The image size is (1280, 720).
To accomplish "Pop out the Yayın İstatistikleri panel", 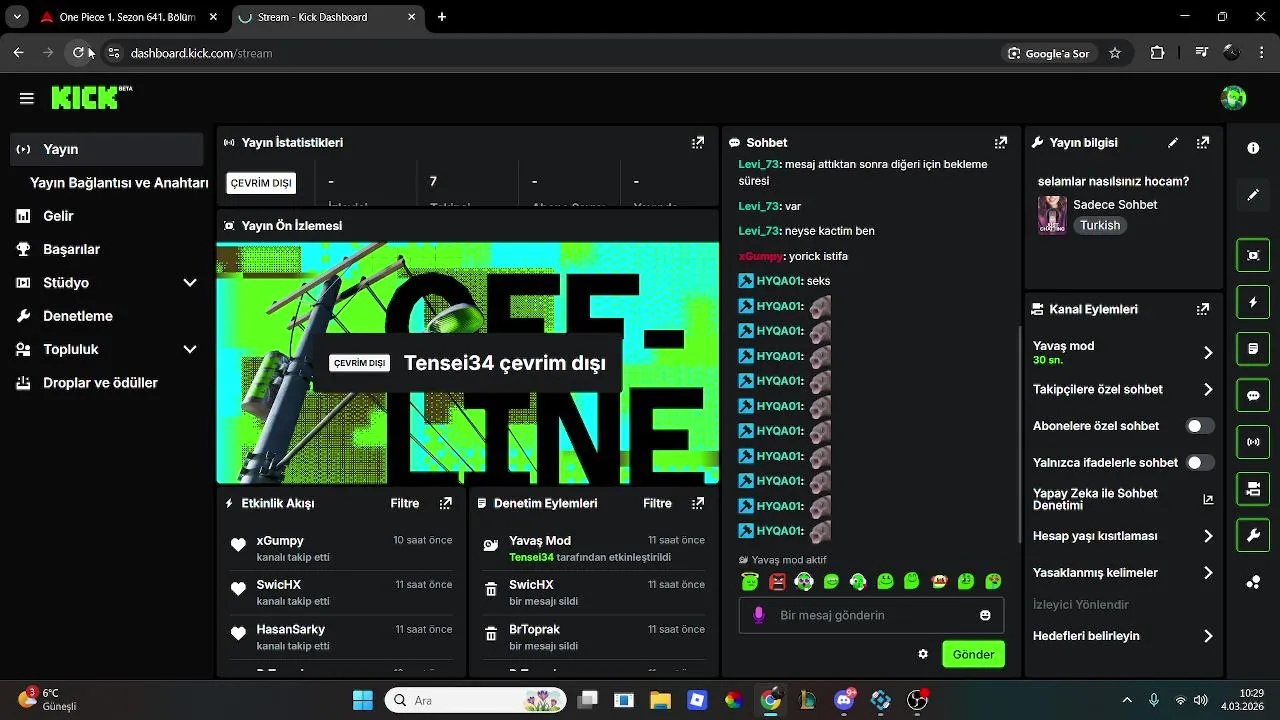I will click(698, 143).
